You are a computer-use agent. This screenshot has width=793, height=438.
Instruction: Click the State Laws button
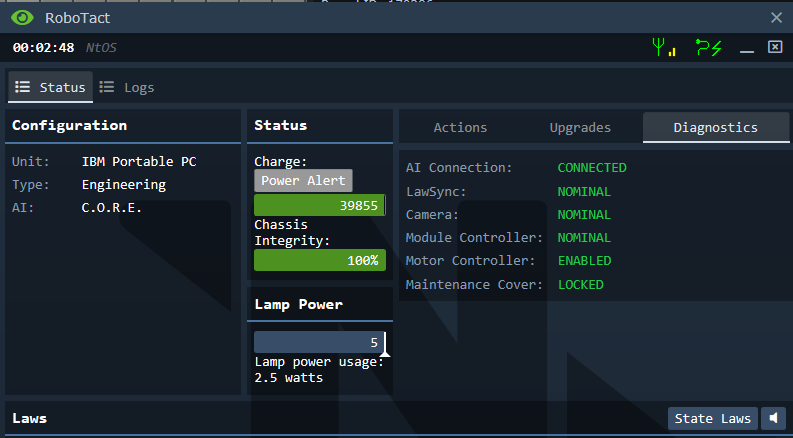[713, 418]
